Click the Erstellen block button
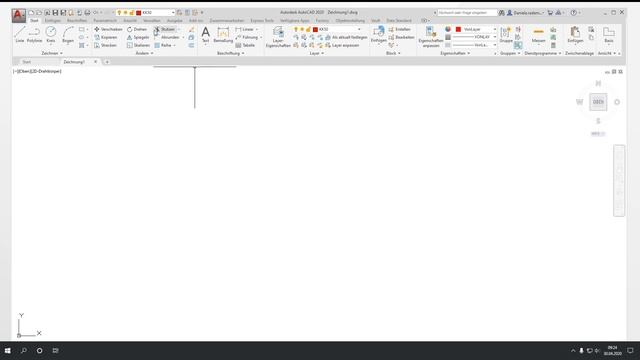 click(400, 29)
